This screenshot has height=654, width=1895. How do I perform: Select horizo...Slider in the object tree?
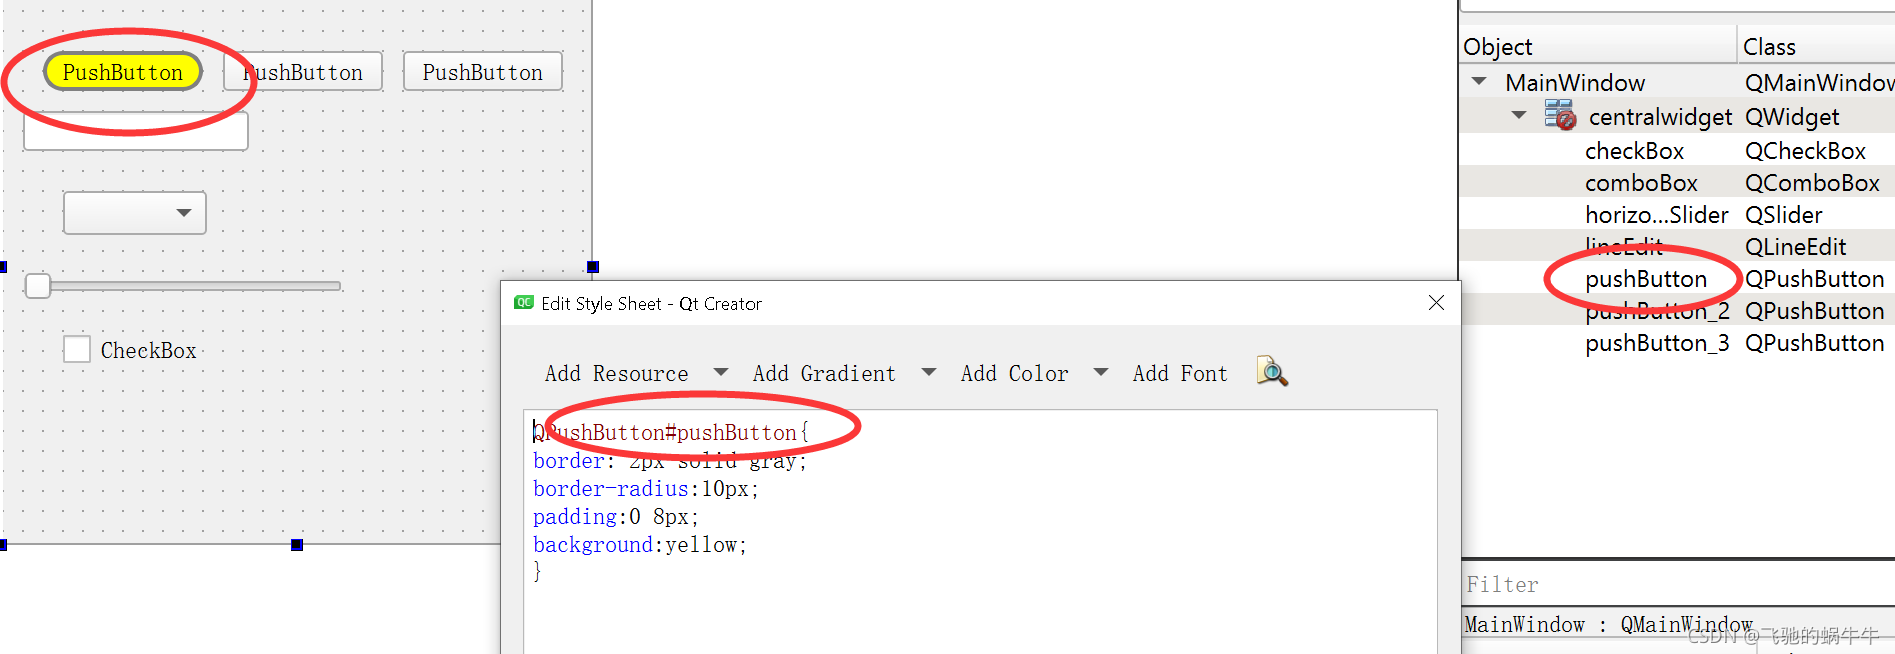click(1656, 215)
